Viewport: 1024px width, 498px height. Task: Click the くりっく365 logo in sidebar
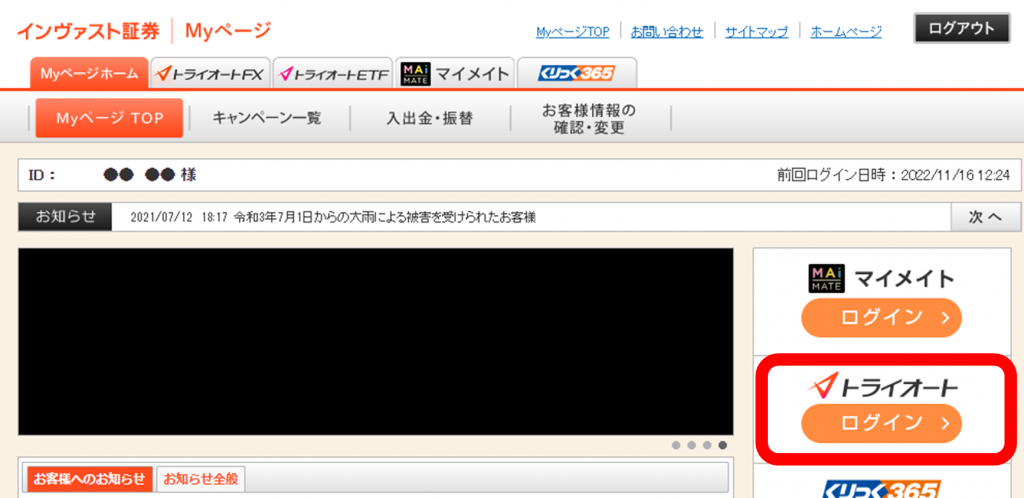[x=880, y=489]
